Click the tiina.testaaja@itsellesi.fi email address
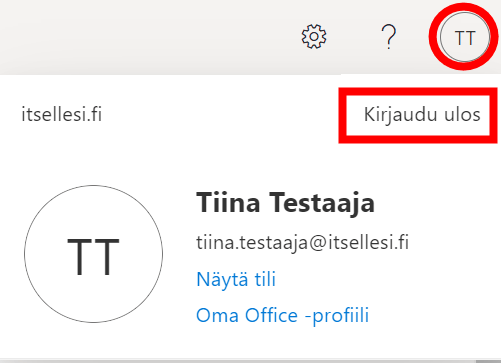Image resolution: width=501 pixels, height=363 pixels. pyautogui.click(x=302, y=242)
